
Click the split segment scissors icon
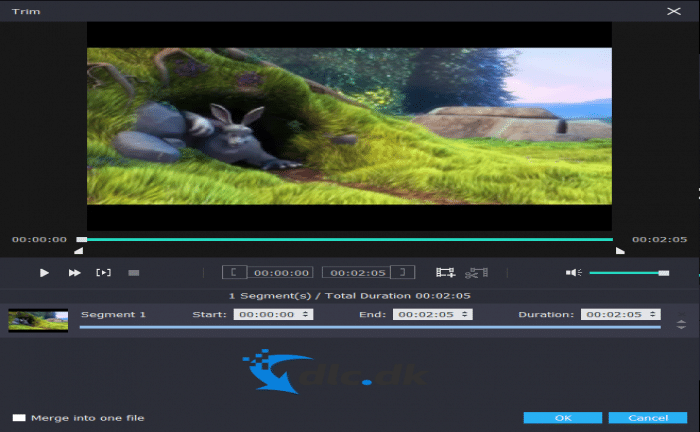476,272
